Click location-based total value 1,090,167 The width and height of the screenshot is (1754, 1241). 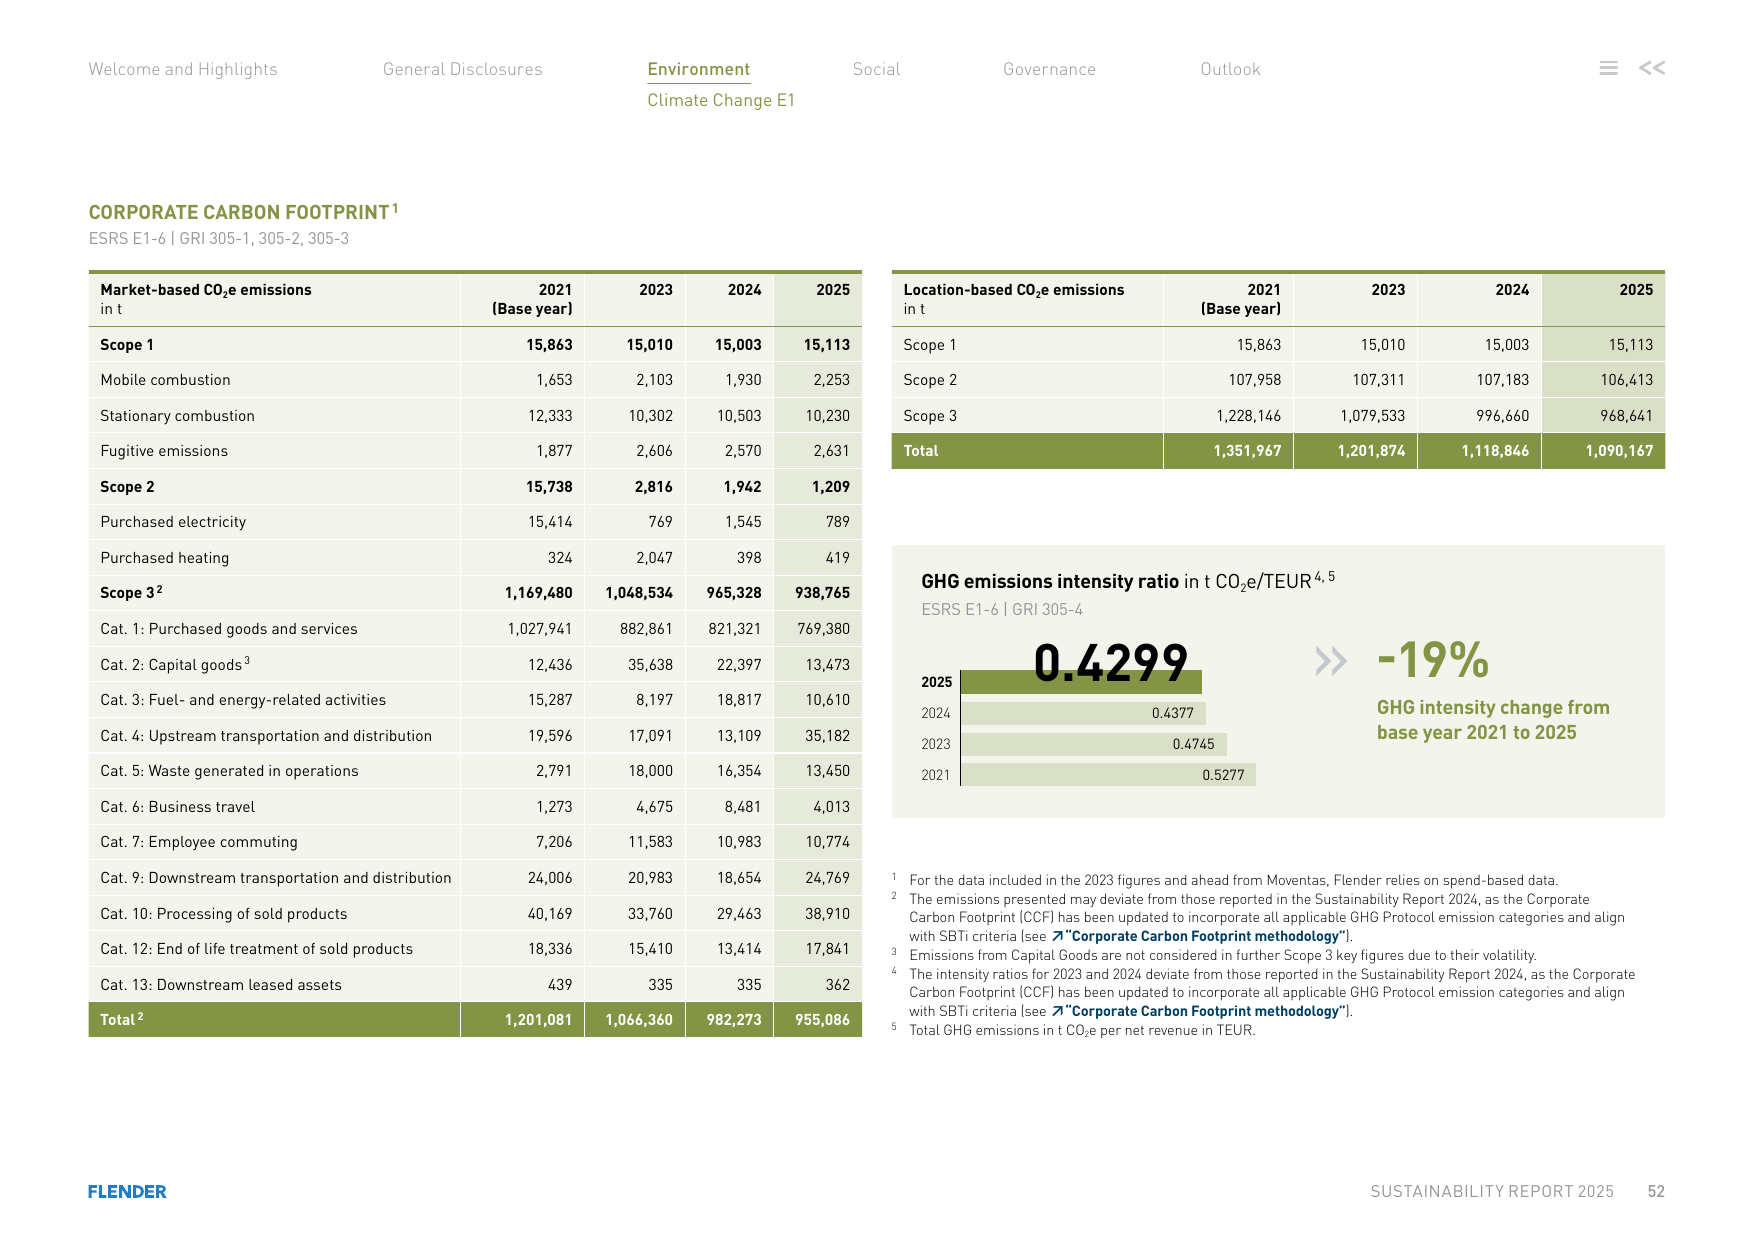click(x=1619, y=451)
